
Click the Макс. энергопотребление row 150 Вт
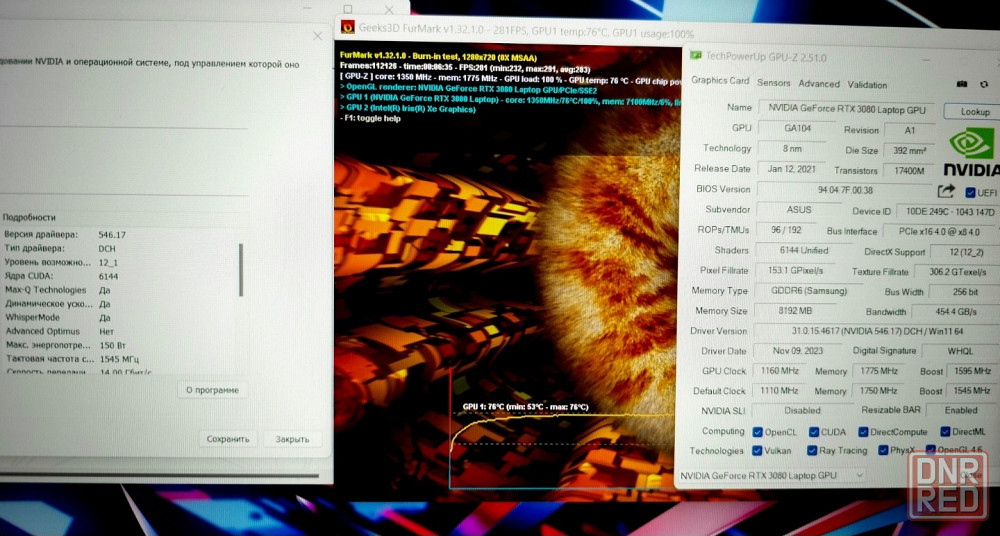[x=120, y=345]
